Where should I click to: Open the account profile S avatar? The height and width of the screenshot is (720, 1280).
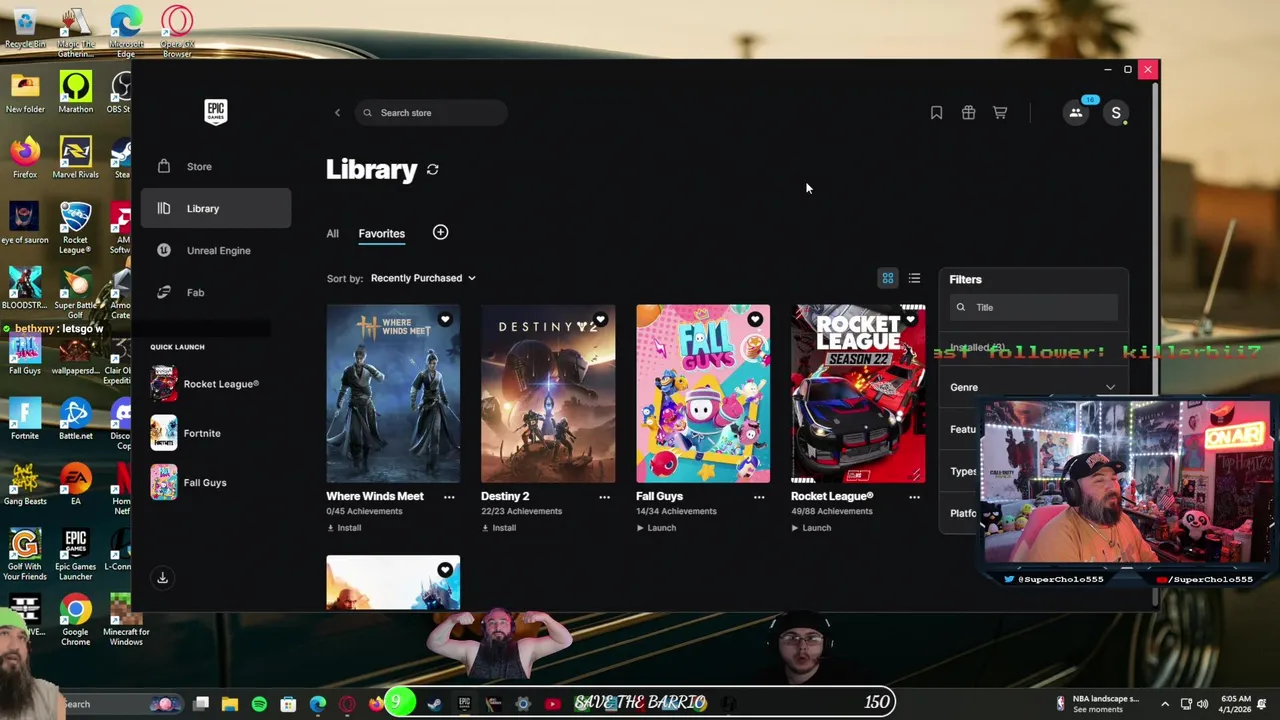1116,113
